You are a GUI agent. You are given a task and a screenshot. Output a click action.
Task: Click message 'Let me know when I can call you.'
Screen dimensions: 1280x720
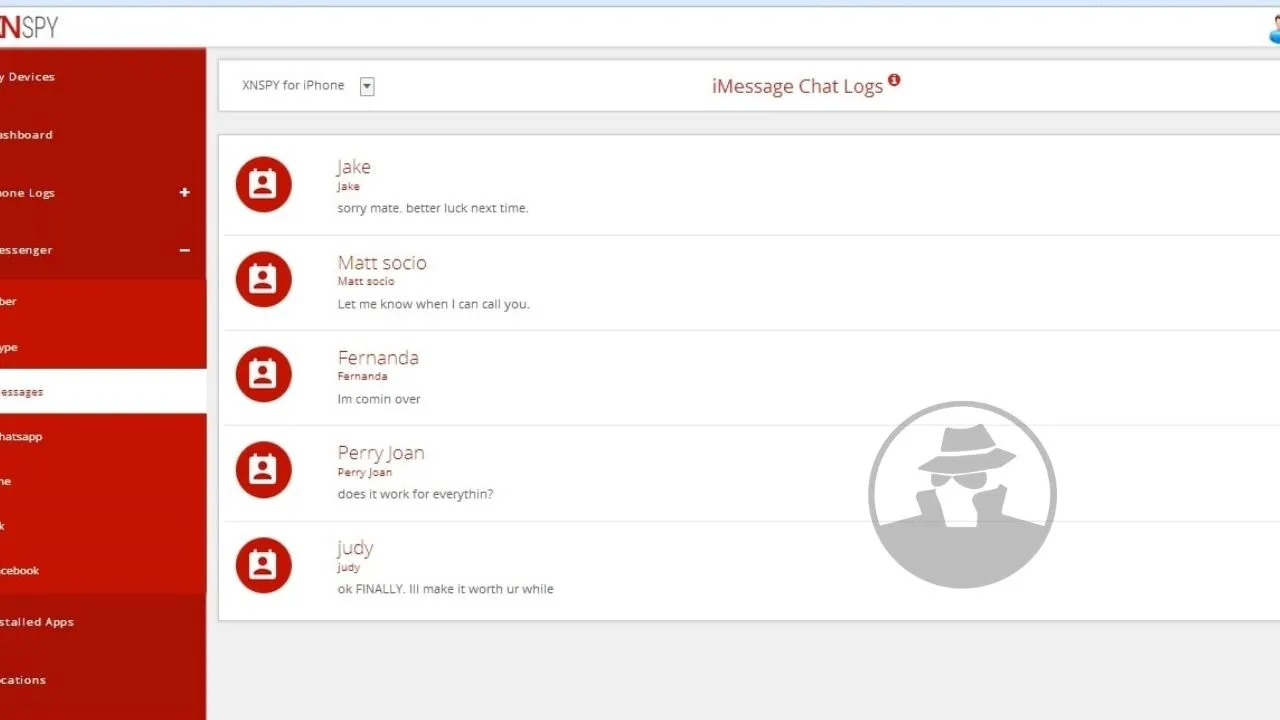click(434, 304)
